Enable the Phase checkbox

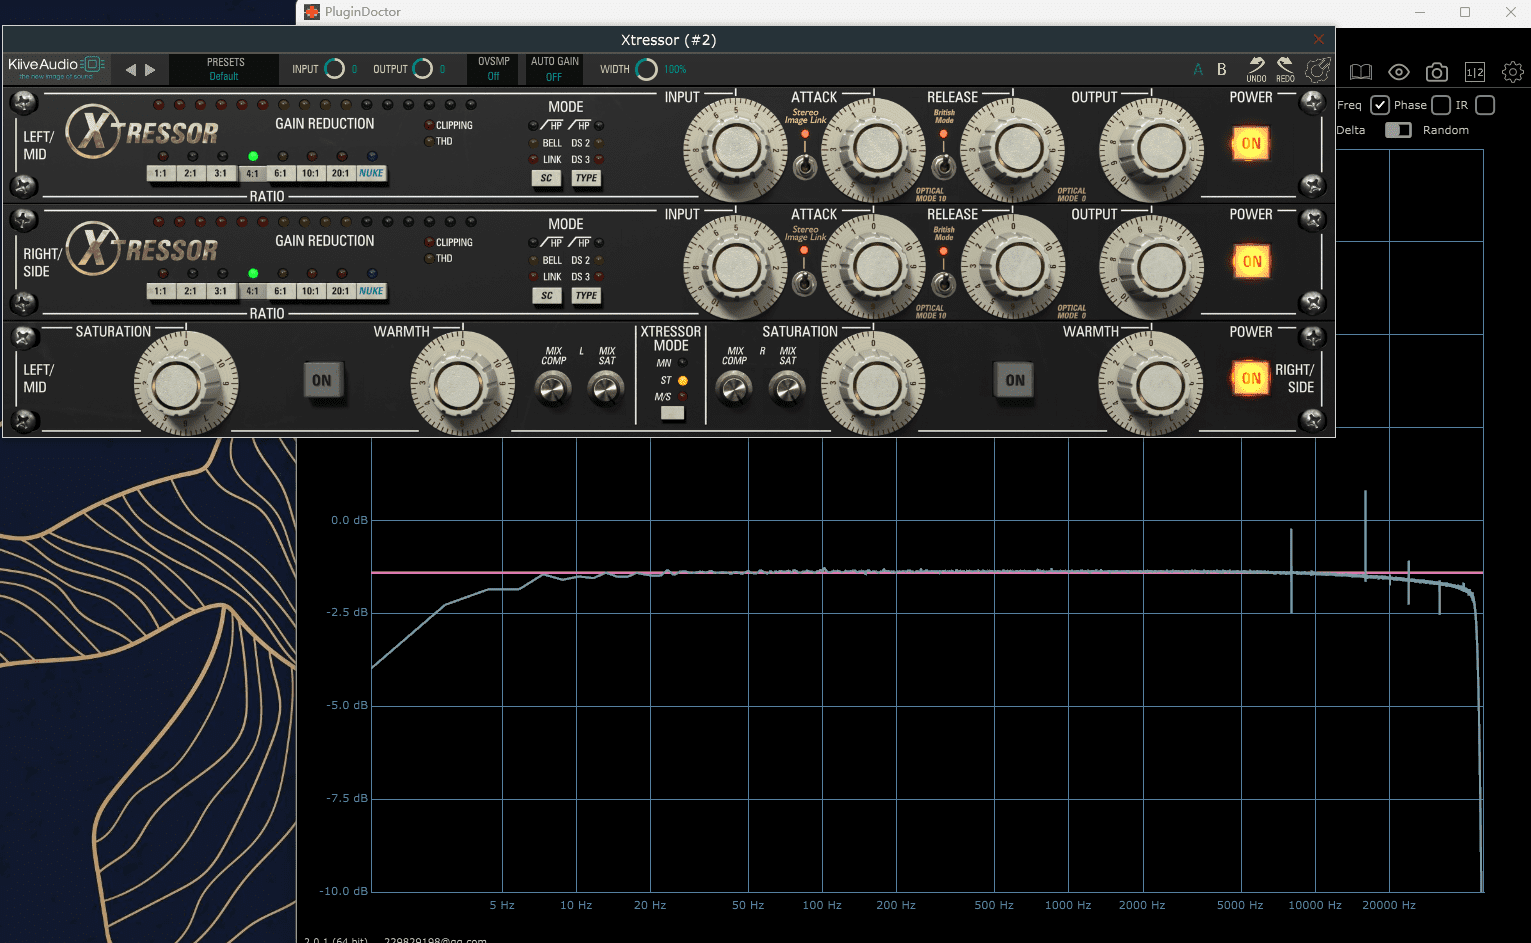1441,105
